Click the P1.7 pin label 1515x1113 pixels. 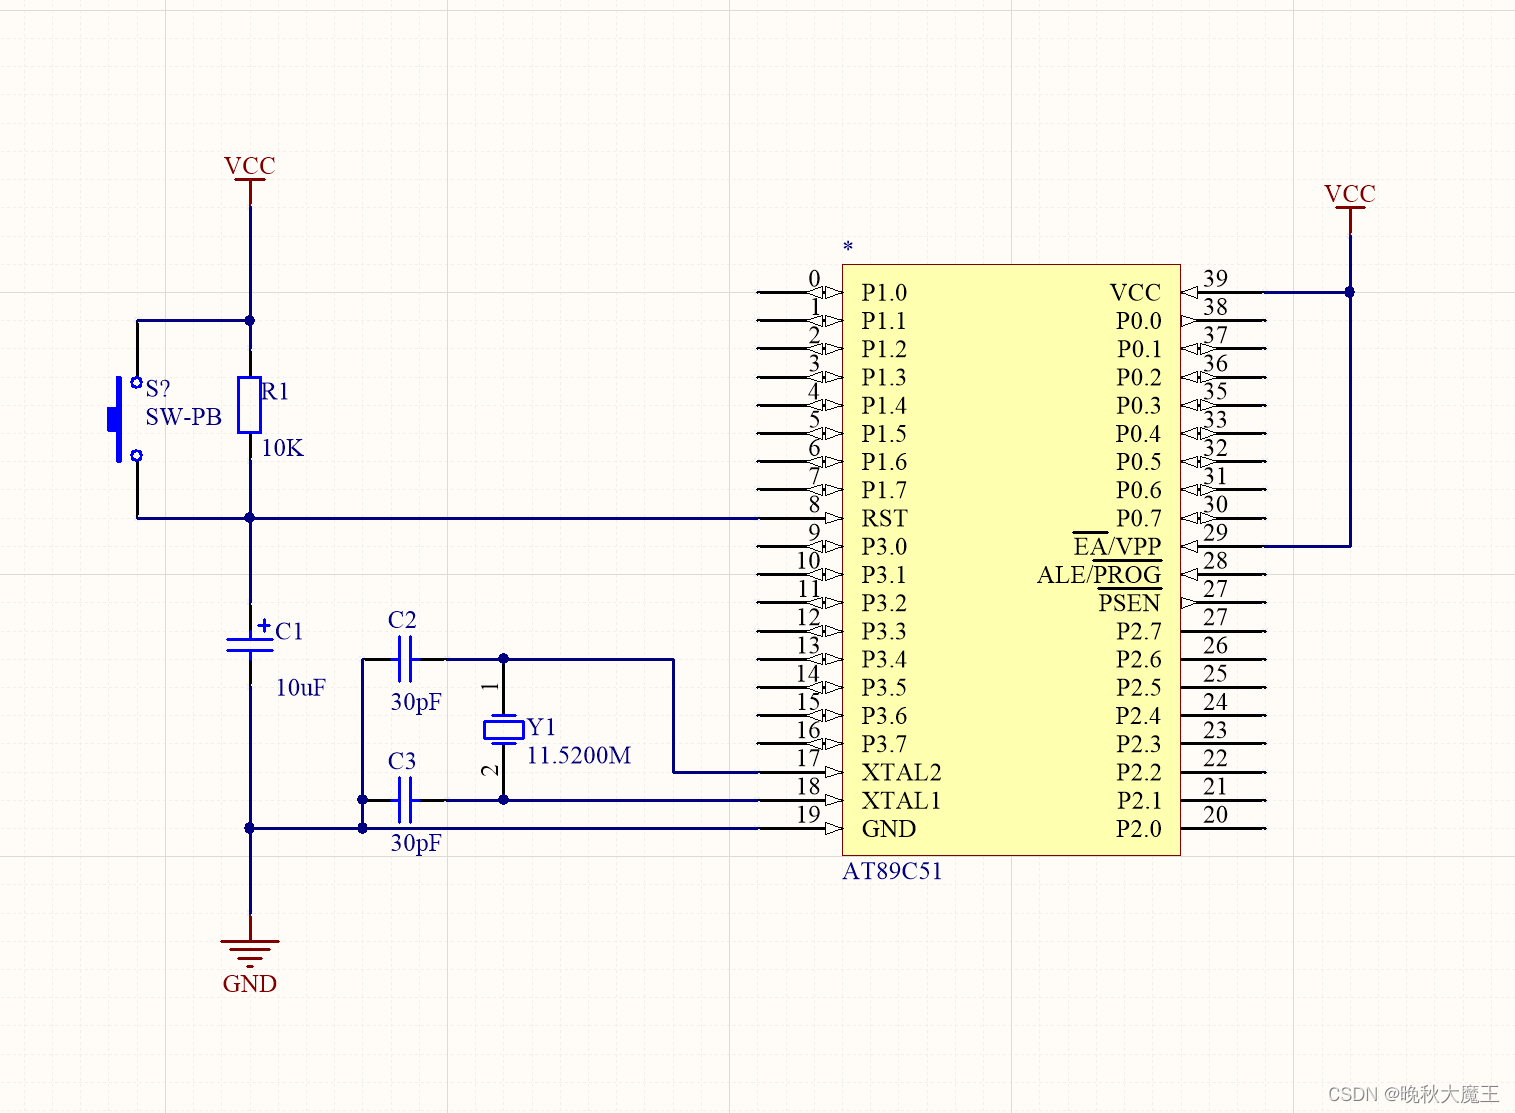[884, 490]
